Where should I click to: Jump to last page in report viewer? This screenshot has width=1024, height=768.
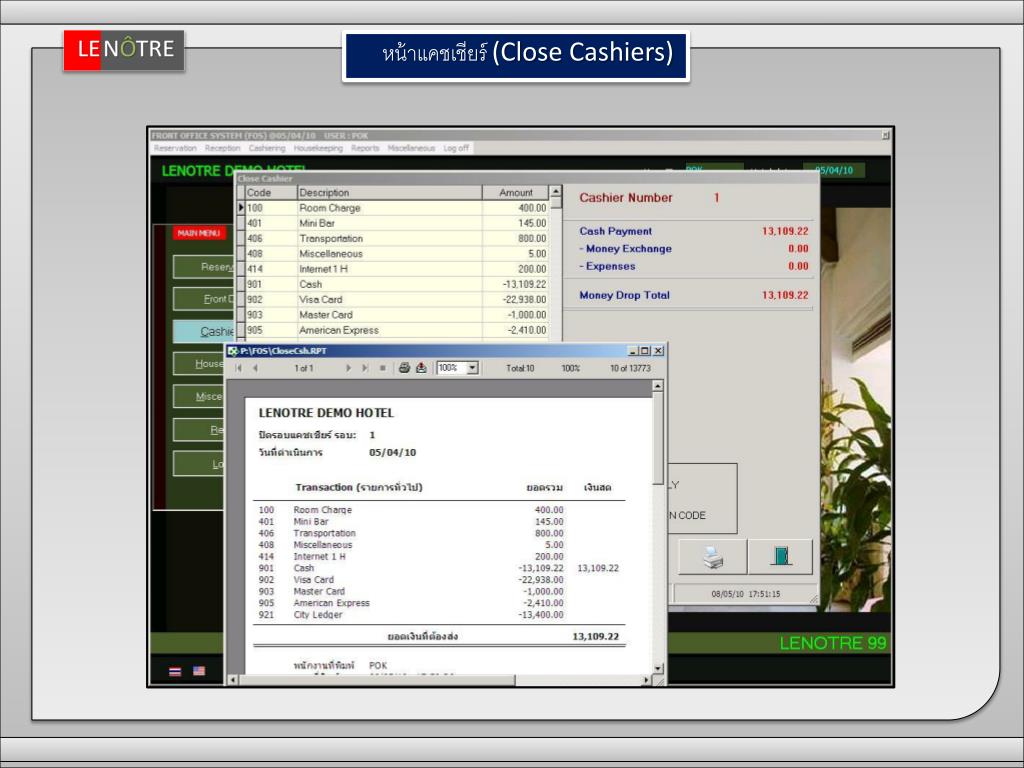pyautogui.click(x=365, y=368)
